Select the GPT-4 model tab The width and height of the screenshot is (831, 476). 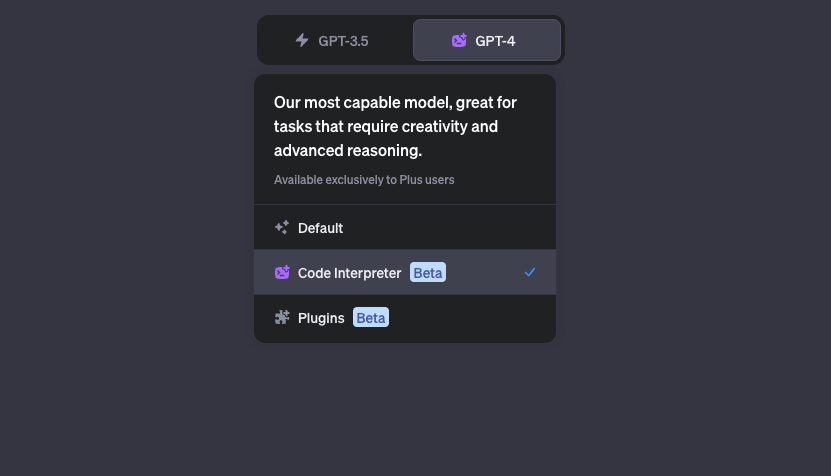click(487, 40)
